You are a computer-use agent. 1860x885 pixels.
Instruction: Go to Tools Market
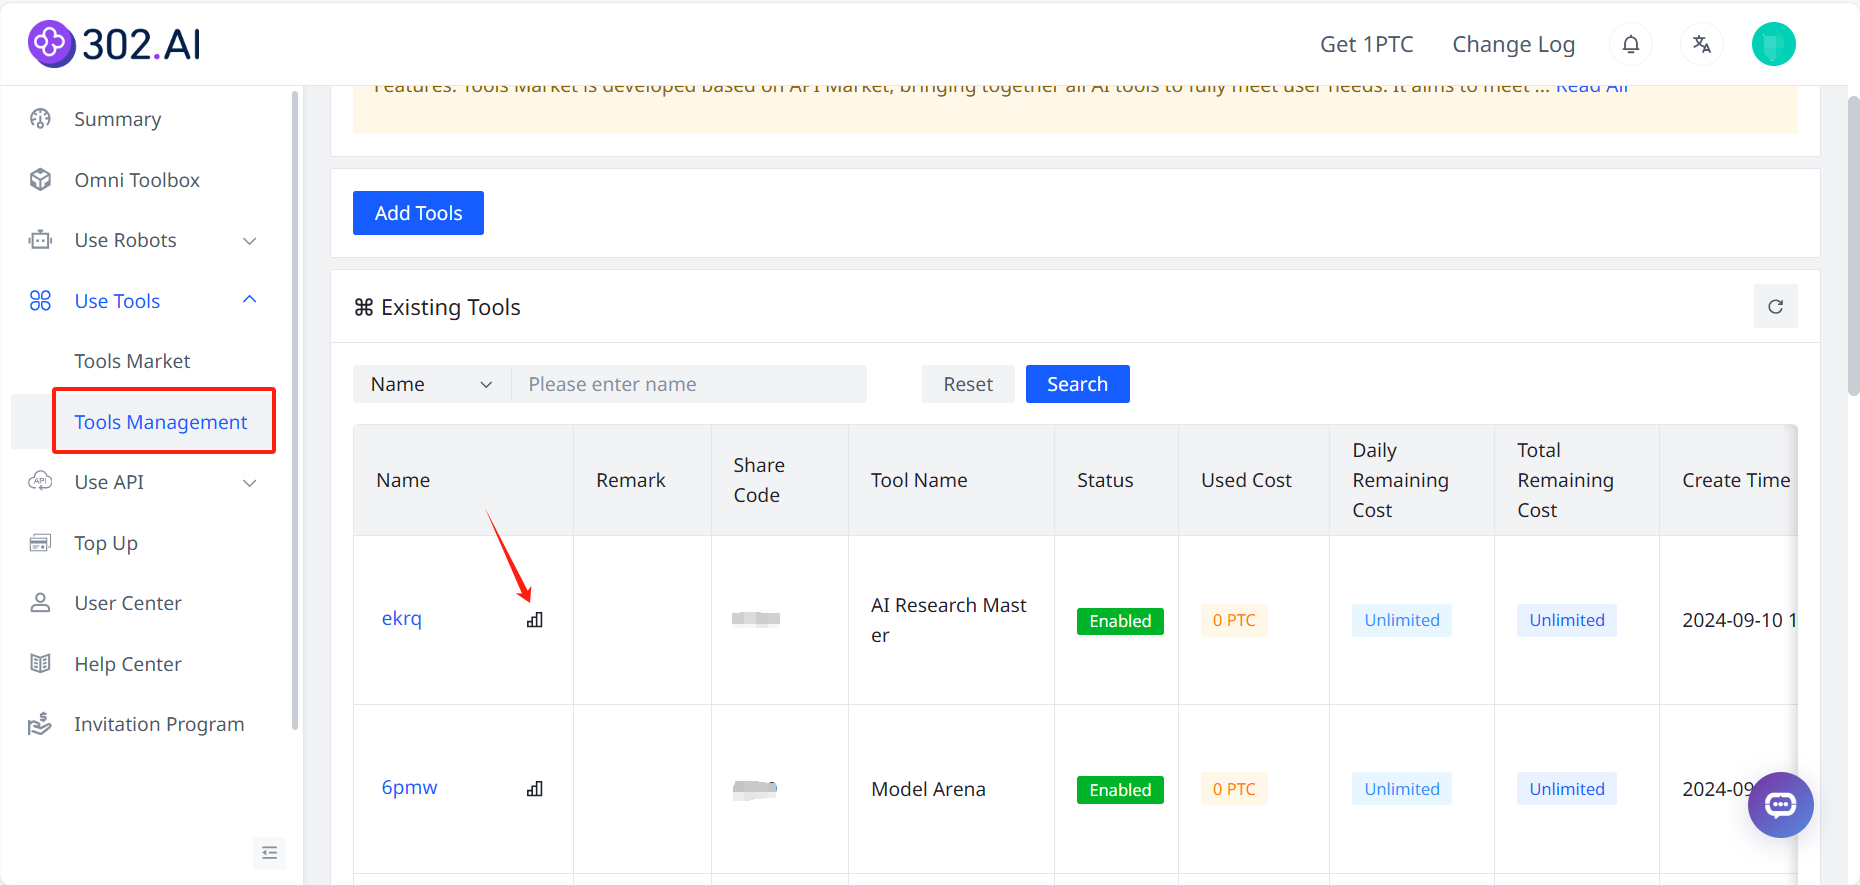coord(132,361)
